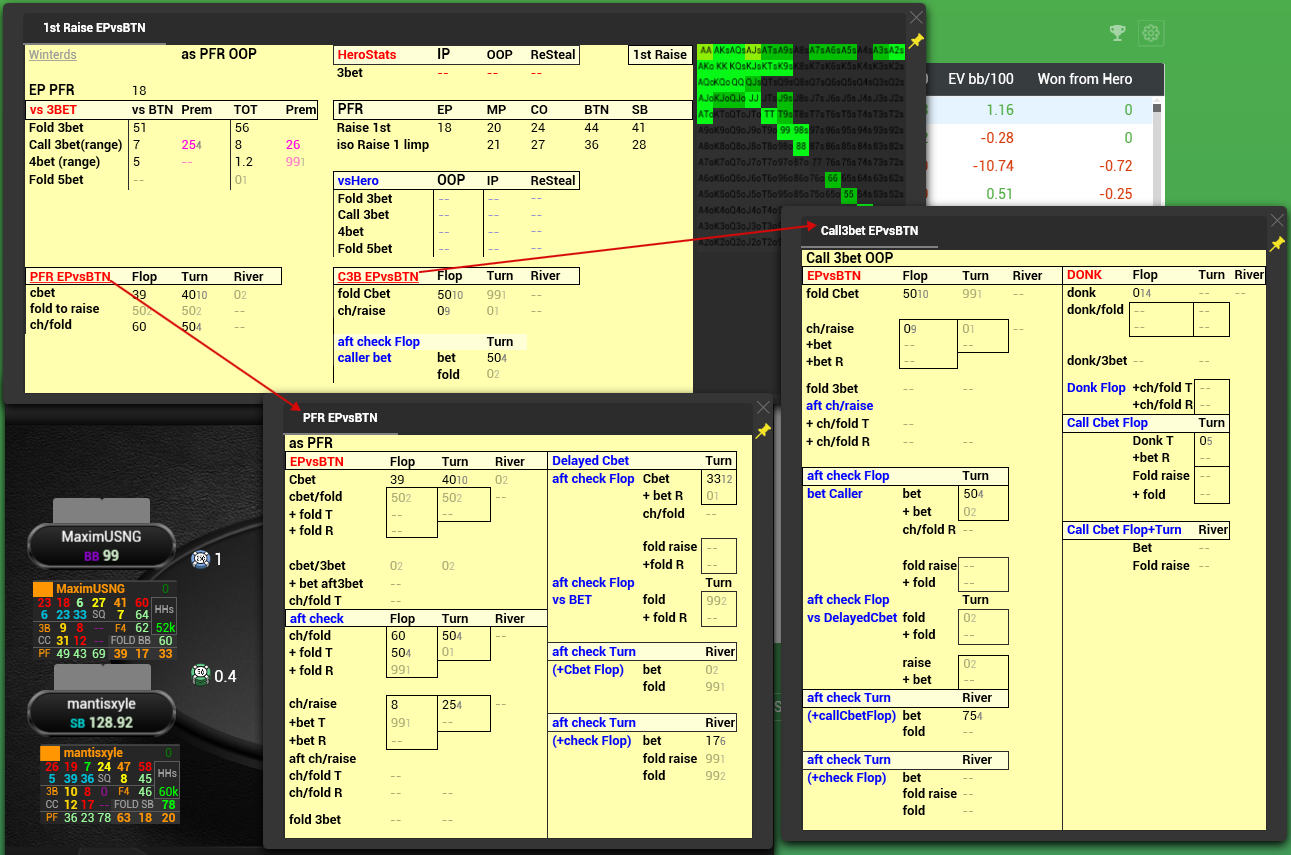Click the chip stack icon next to 0.4

pos(200,674)
